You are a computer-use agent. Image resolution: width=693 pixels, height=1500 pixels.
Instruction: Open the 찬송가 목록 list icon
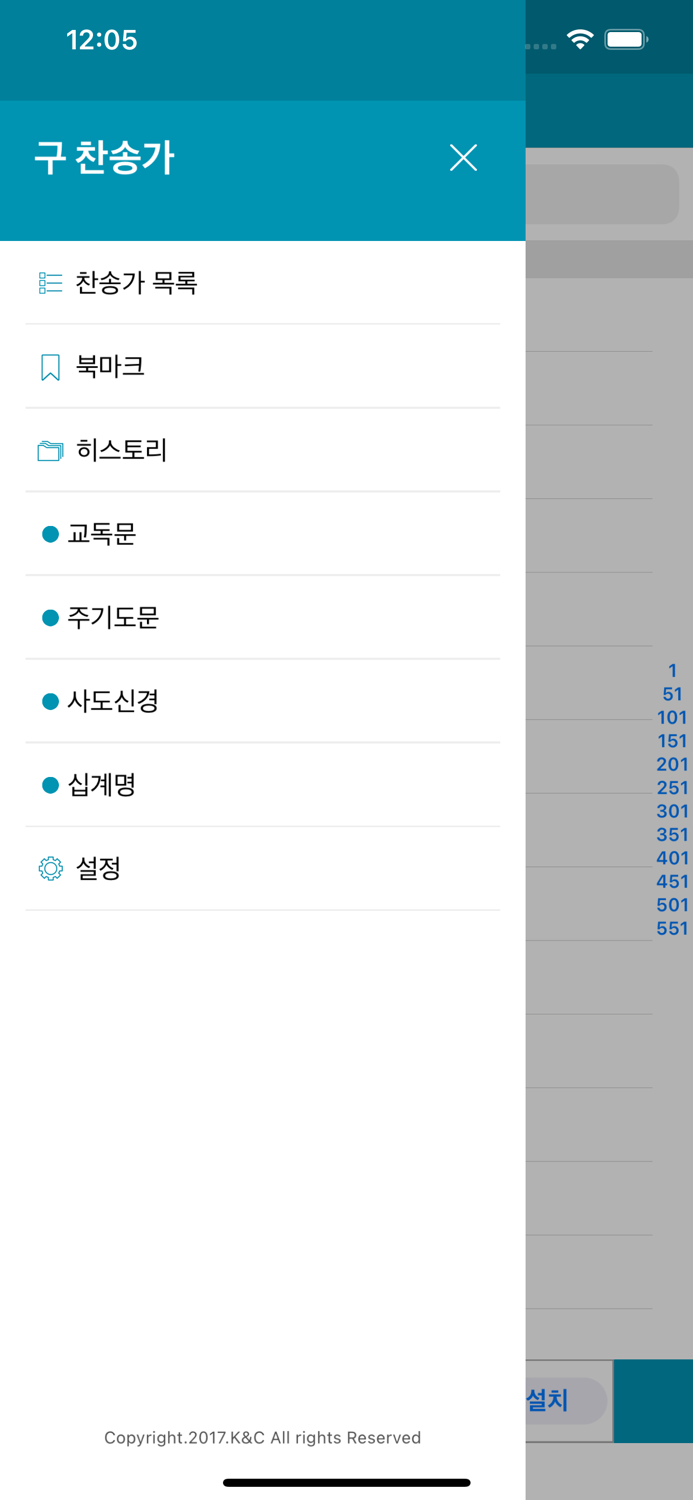50,283
